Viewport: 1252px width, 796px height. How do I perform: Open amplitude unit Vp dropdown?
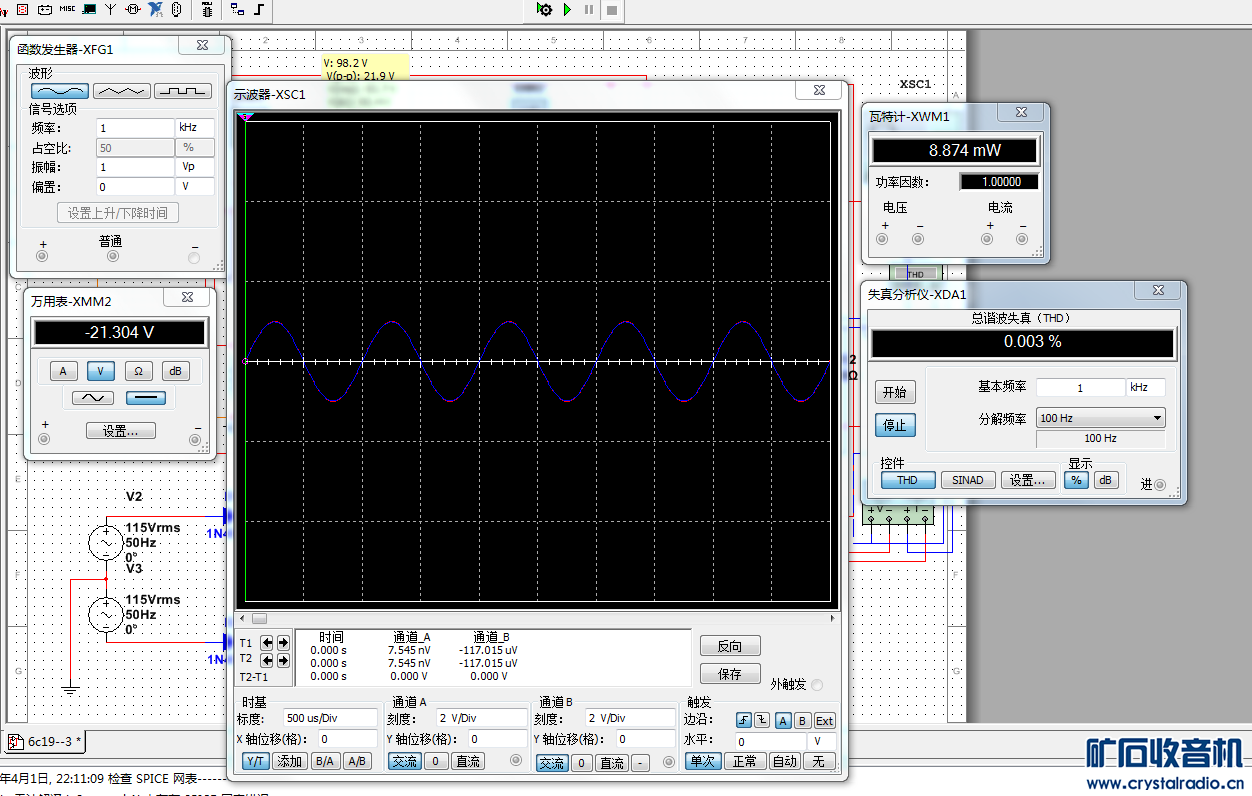point(195,167)
